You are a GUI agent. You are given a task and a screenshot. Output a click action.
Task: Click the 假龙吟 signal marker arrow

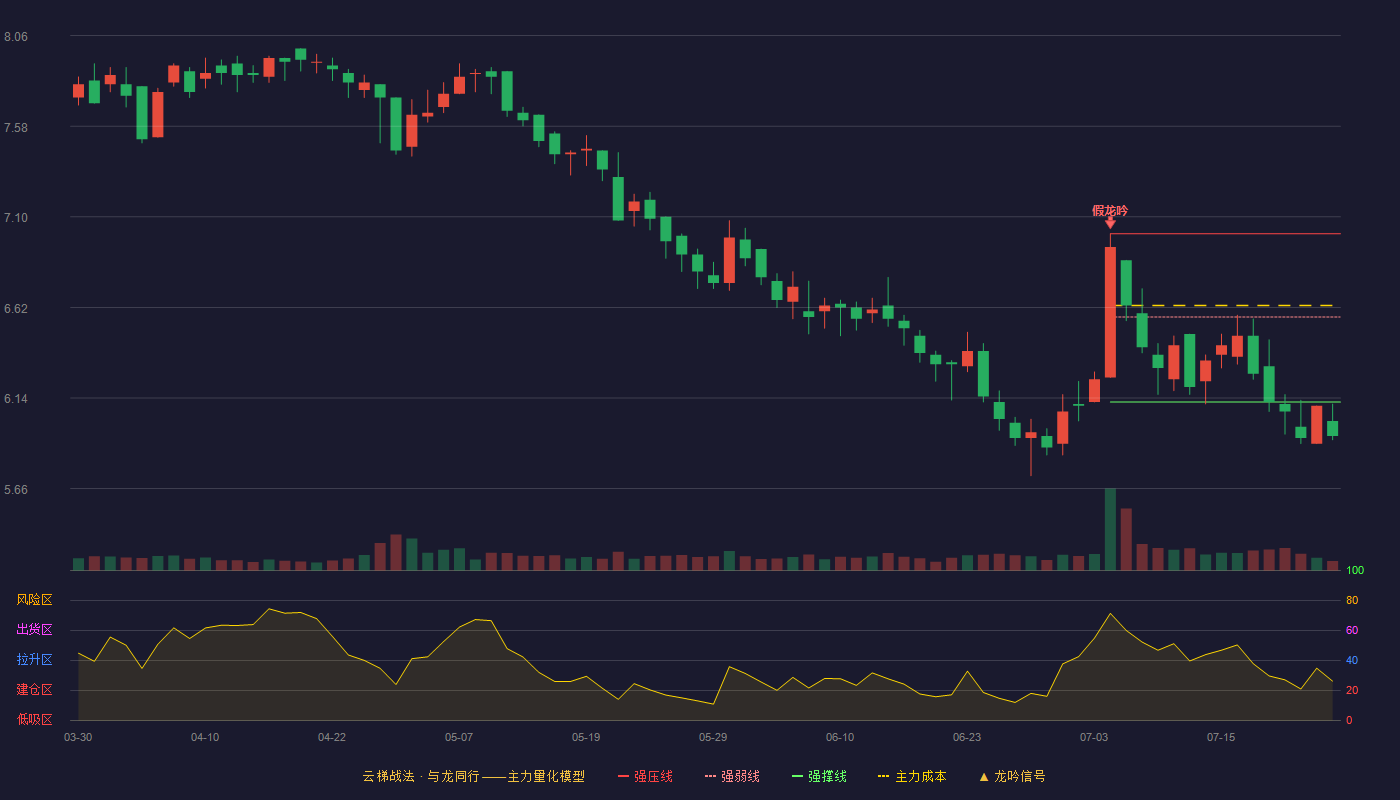point(1110,223)
